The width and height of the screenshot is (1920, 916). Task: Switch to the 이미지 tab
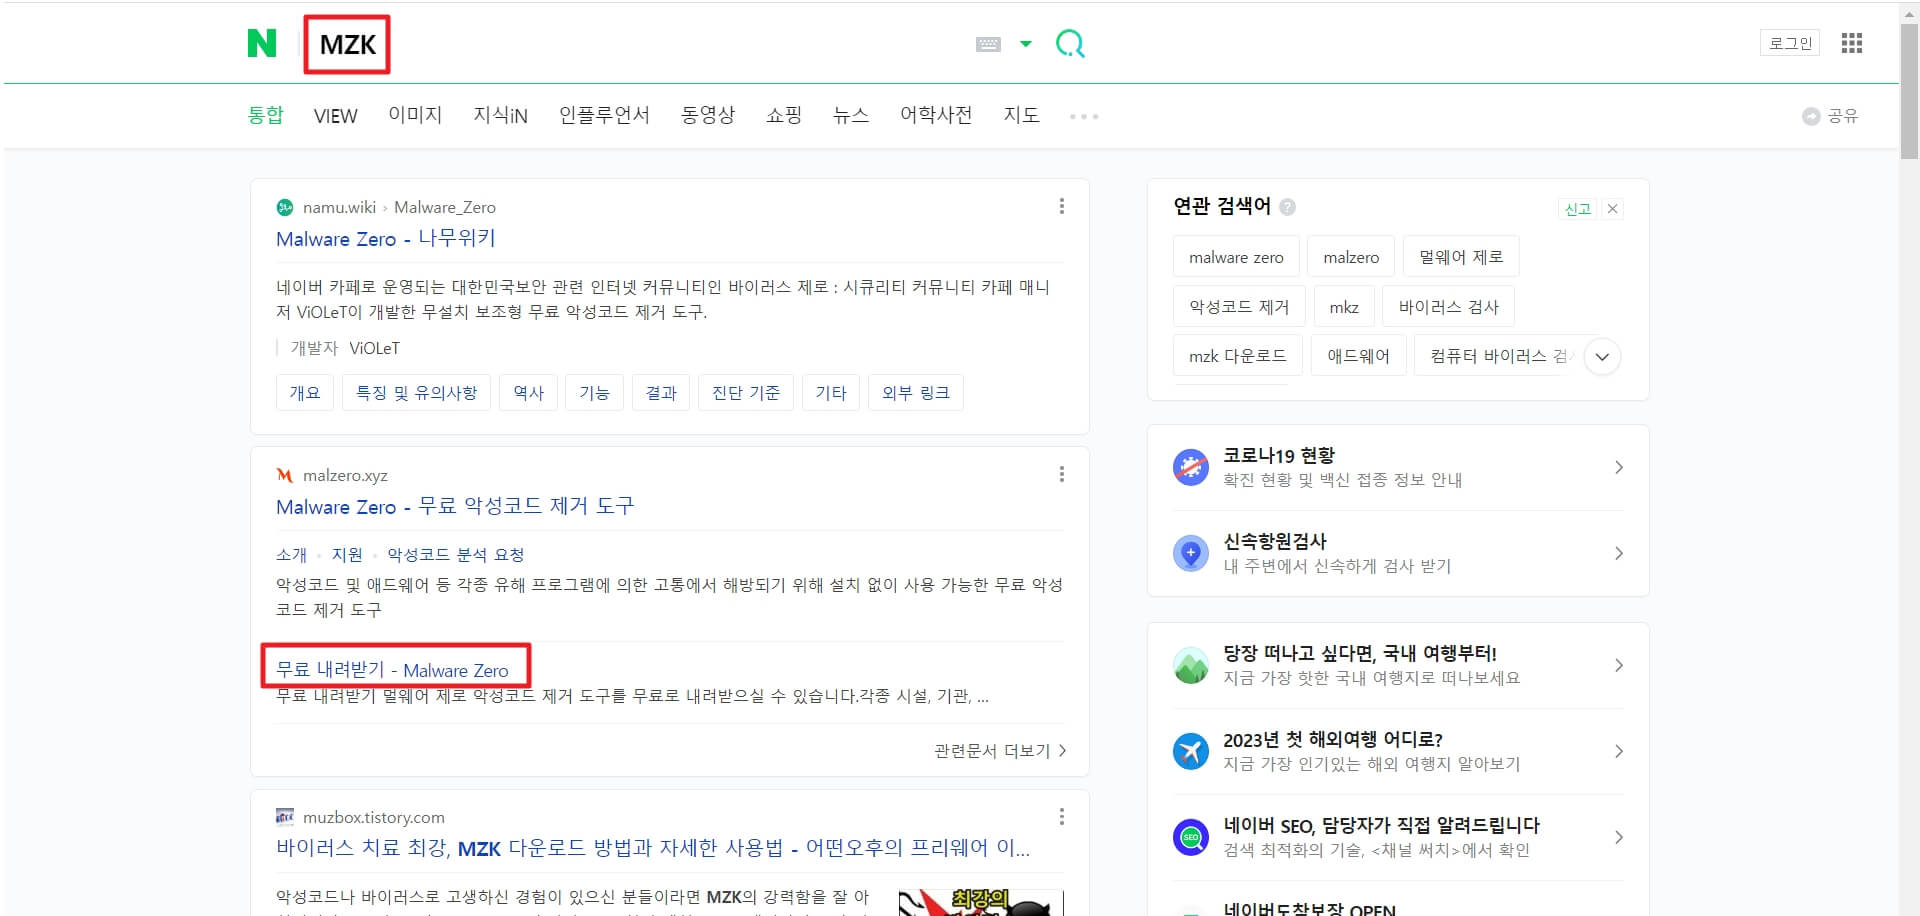[x=415, y=115]
